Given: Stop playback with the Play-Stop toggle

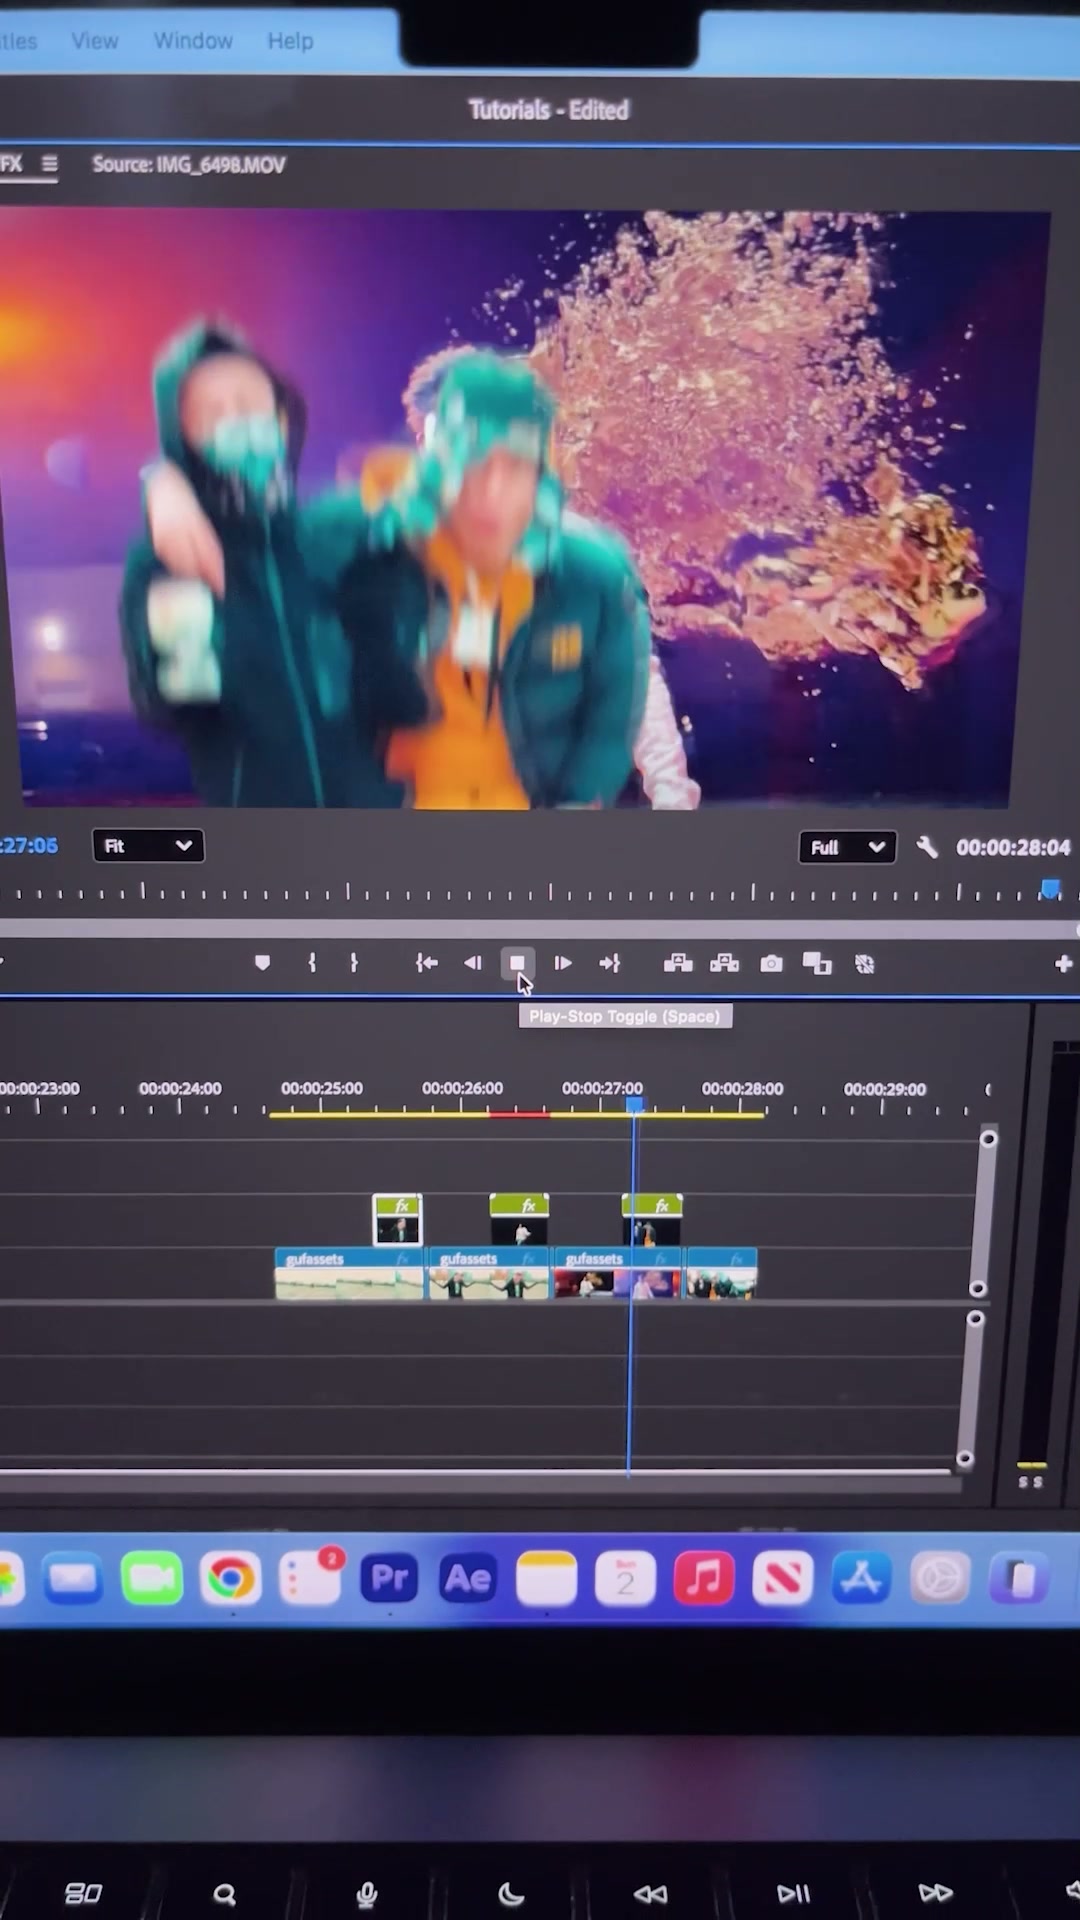Looking at the screenshot, I should (517, 963).
